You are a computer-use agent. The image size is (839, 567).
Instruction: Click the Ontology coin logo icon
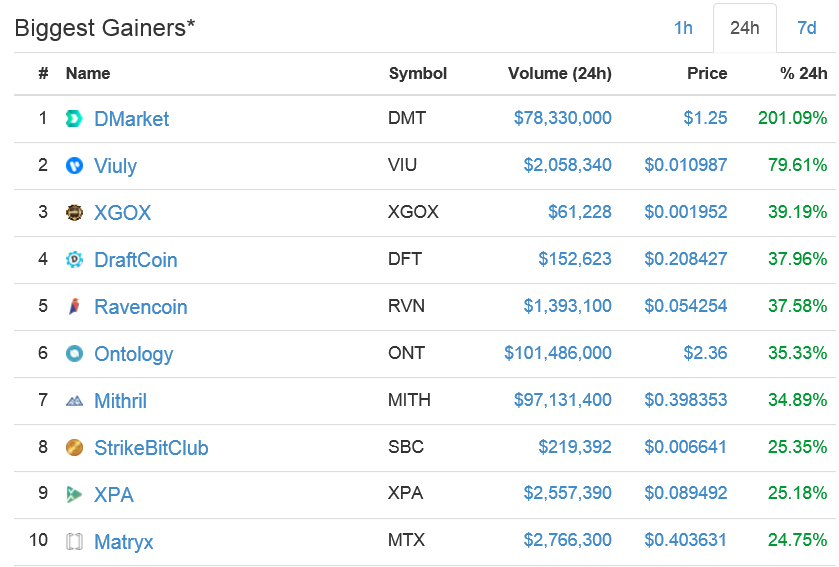(74, 354)
